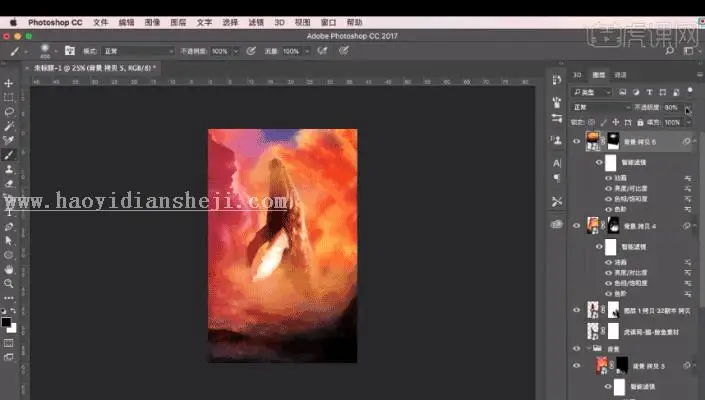Hide the 背景 拷贝 3 layer

(x=576, y=365)
